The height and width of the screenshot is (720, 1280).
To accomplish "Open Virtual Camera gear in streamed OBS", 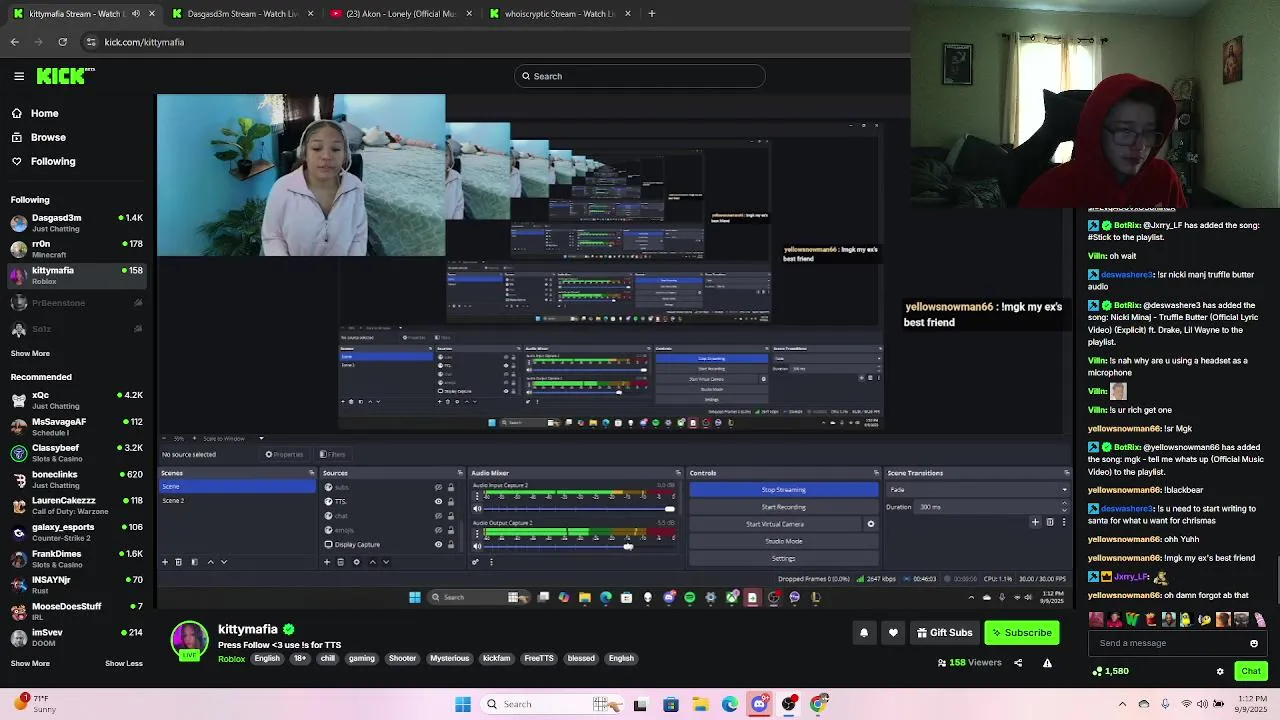I will tap(870, 524).
